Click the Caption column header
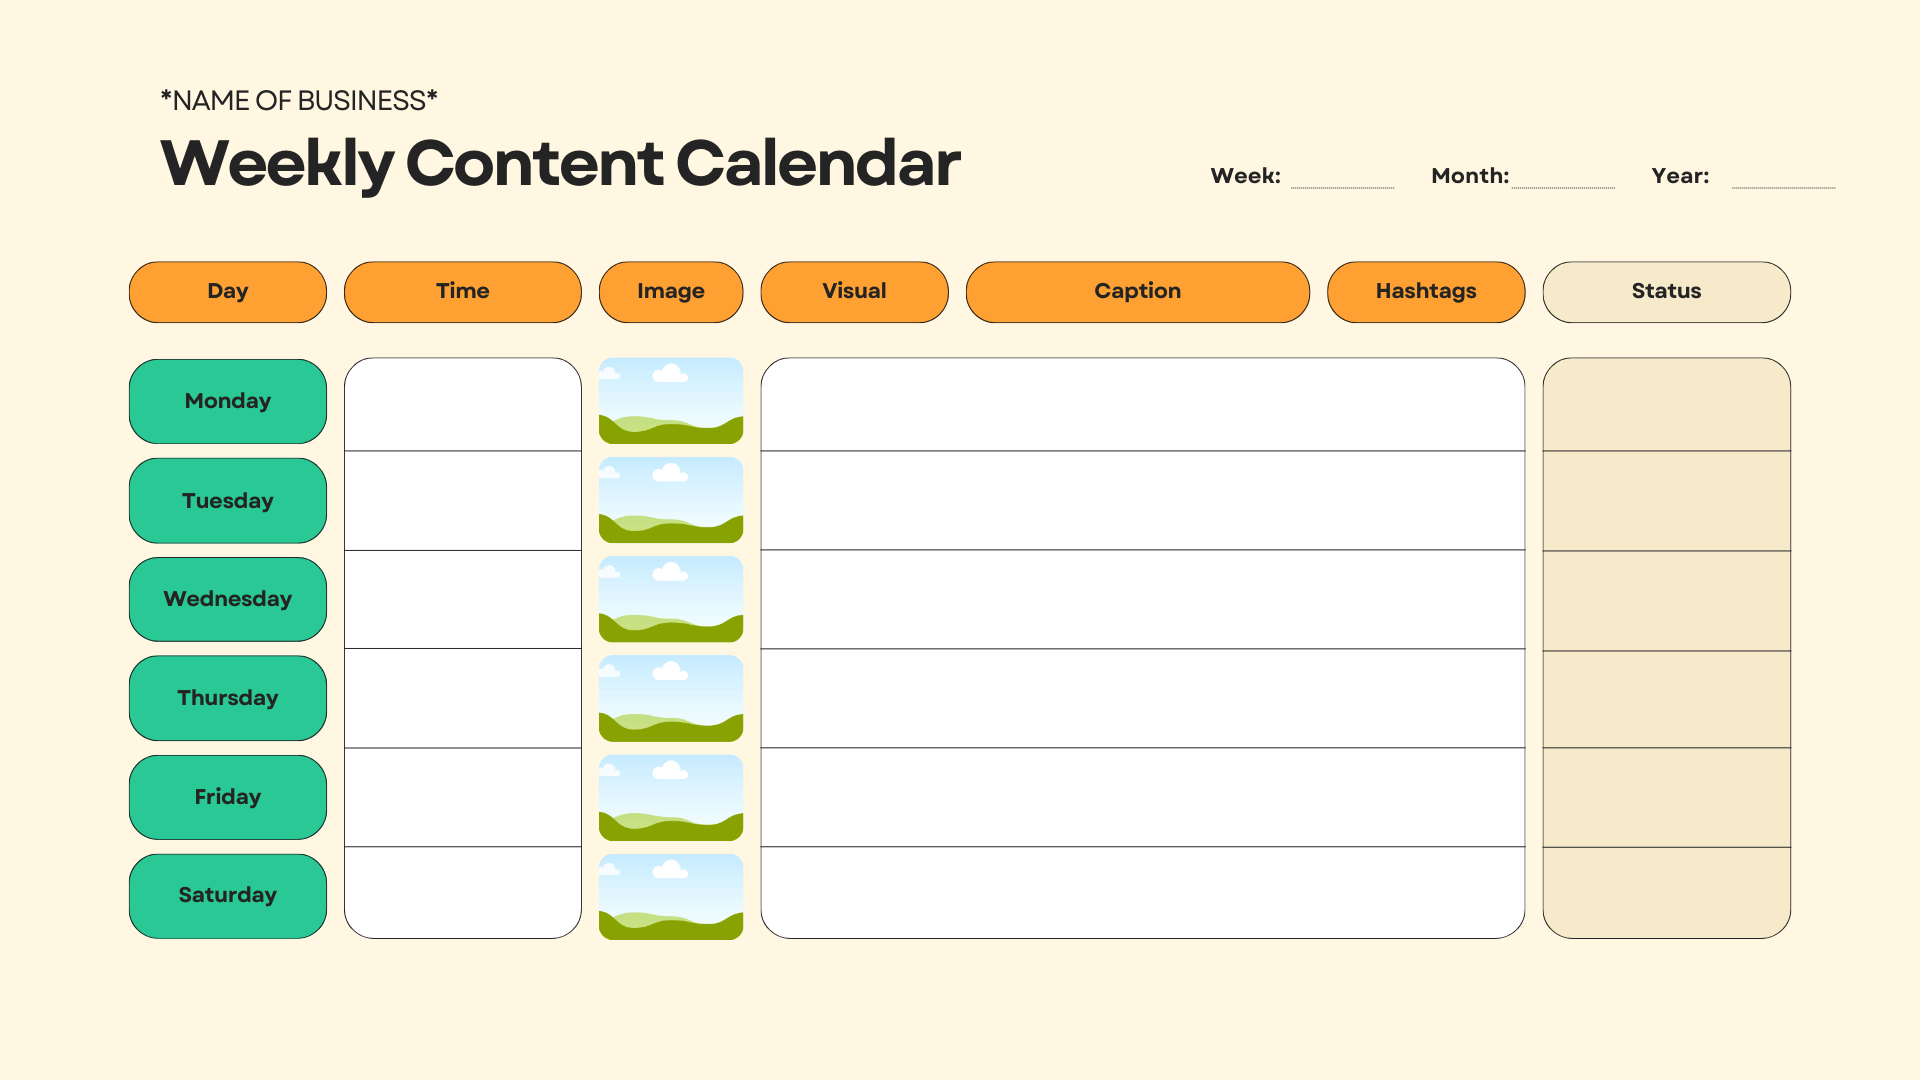1920x1080 pixels. click(1137, 292)
